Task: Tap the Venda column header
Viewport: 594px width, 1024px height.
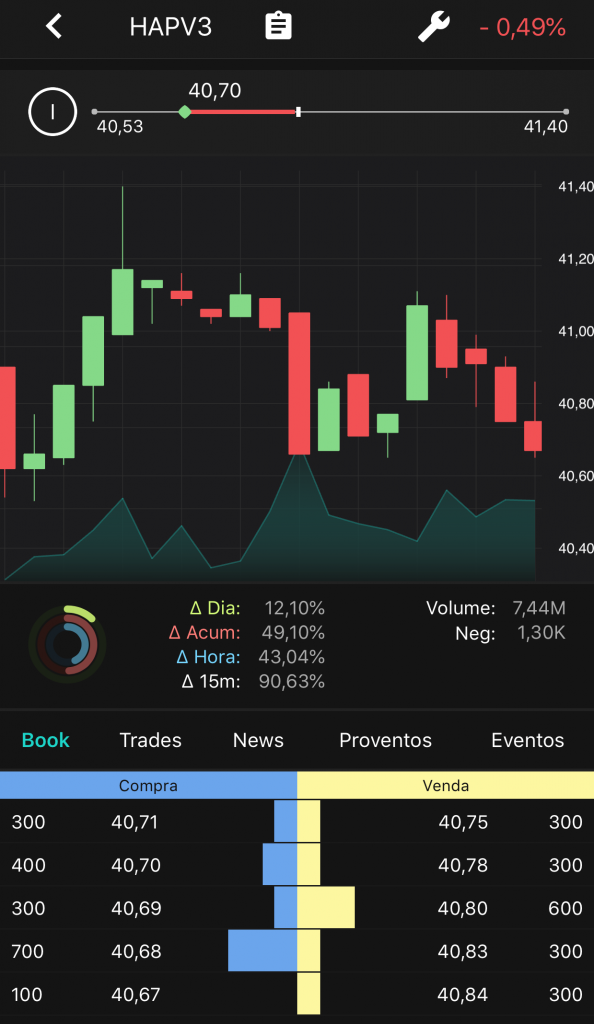Action: 445,785
